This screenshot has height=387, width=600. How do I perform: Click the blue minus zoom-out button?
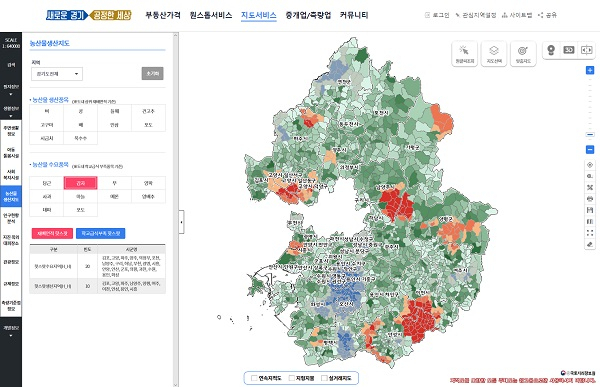pyautogui.click(x=590, y=150)
